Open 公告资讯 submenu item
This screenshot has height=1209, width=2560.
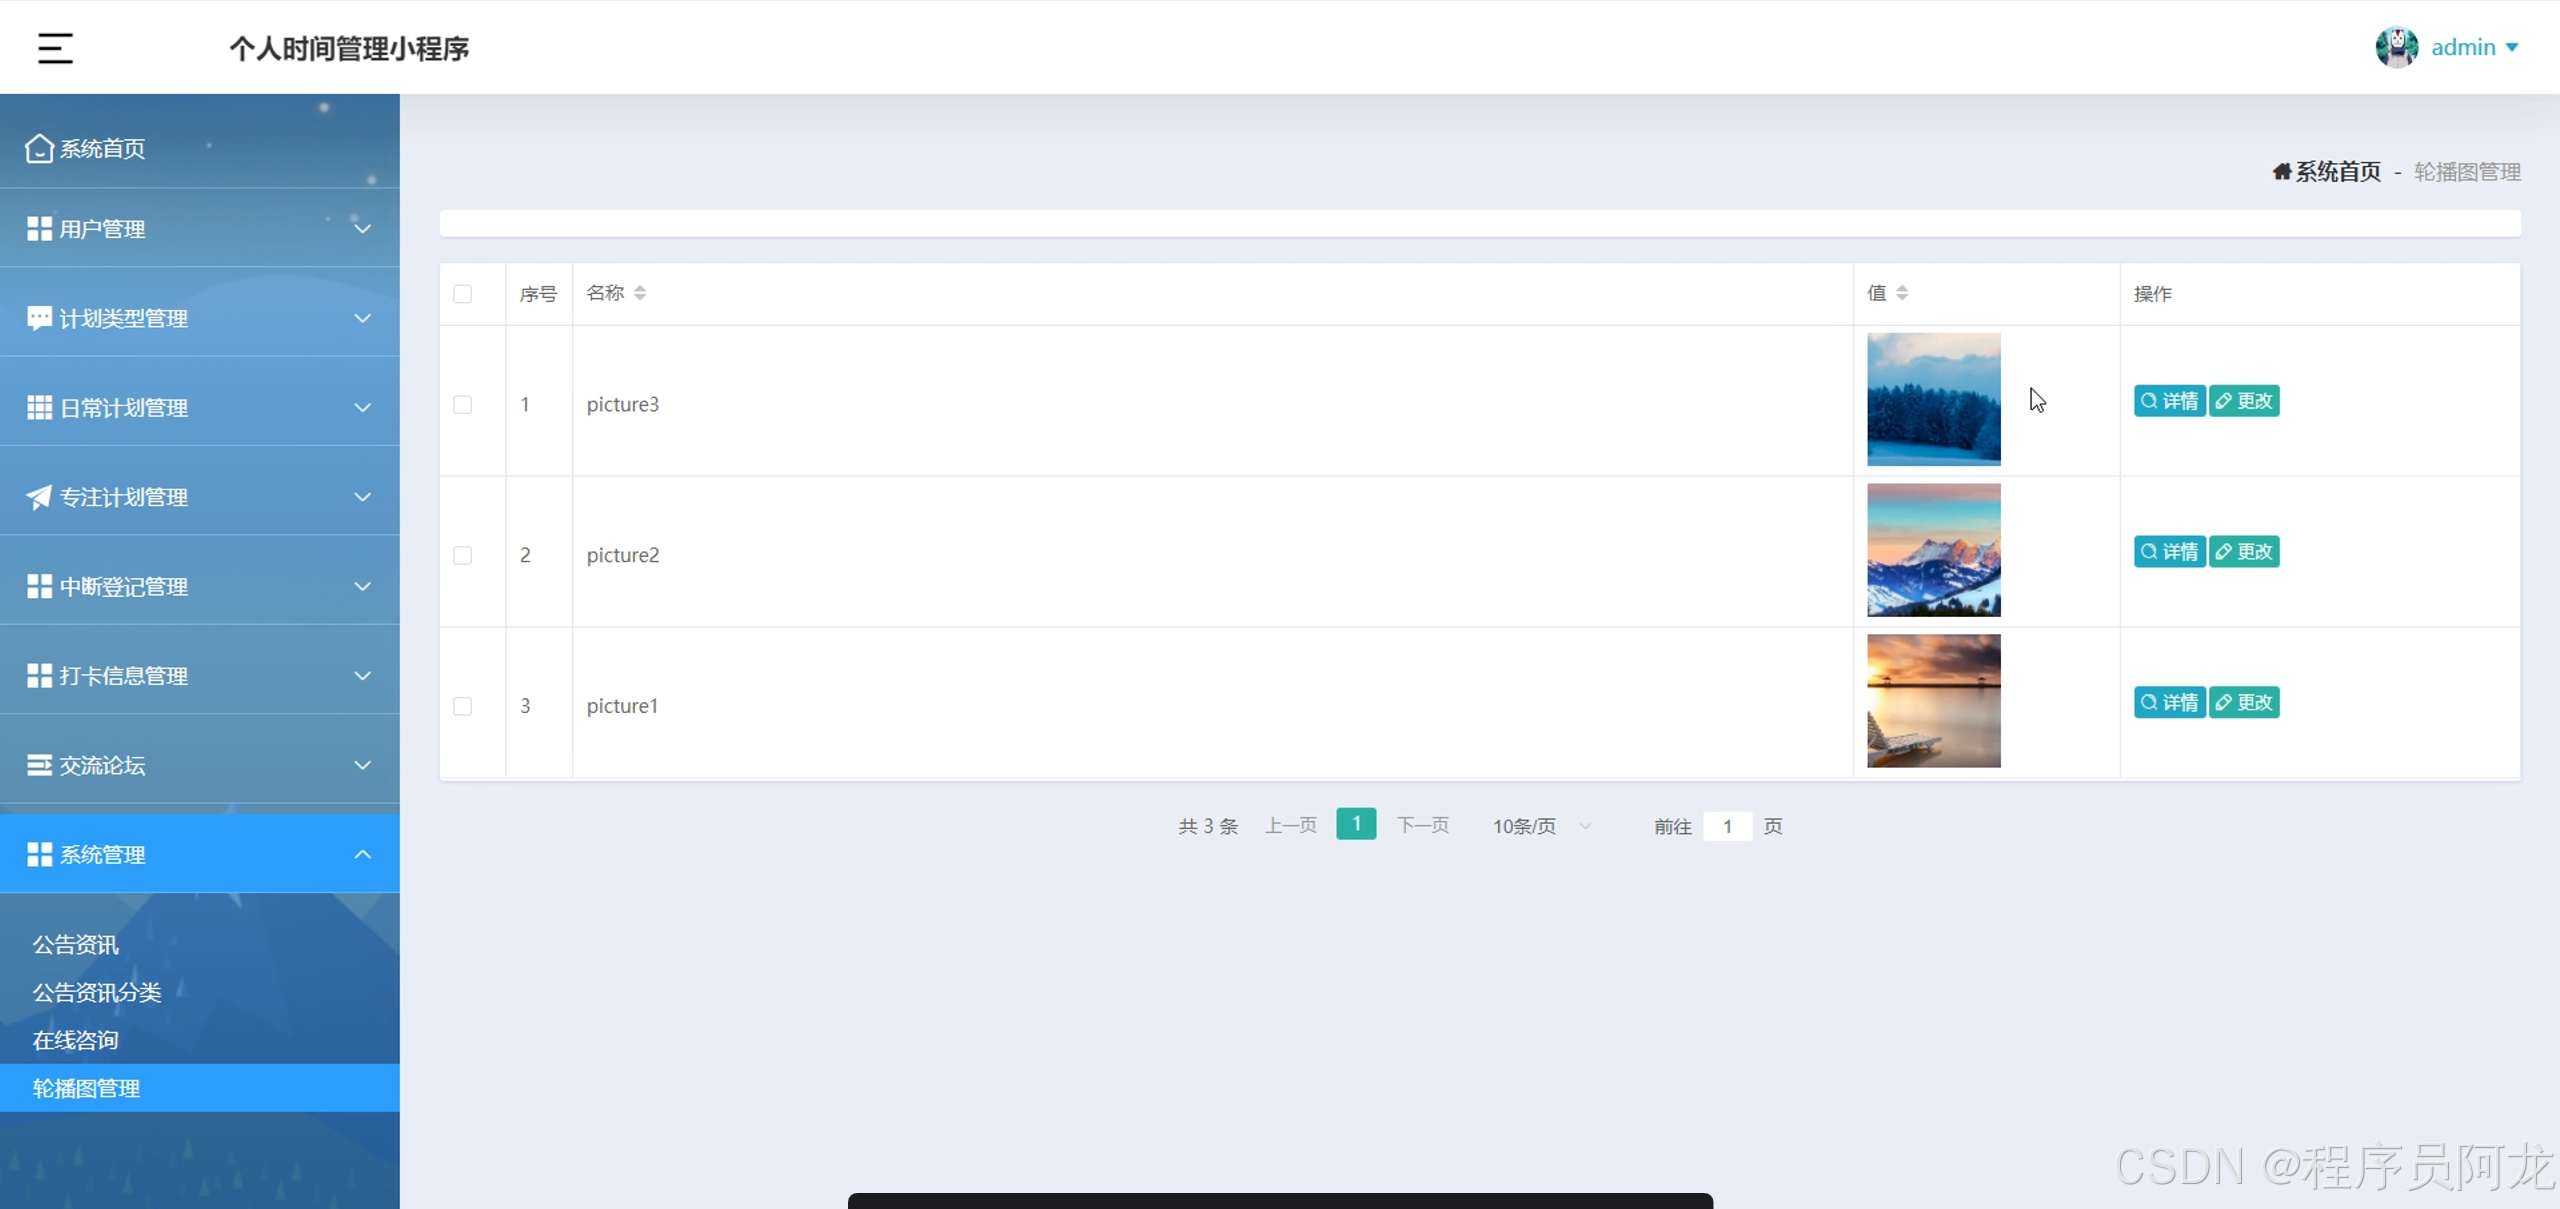tap(76, 944)
